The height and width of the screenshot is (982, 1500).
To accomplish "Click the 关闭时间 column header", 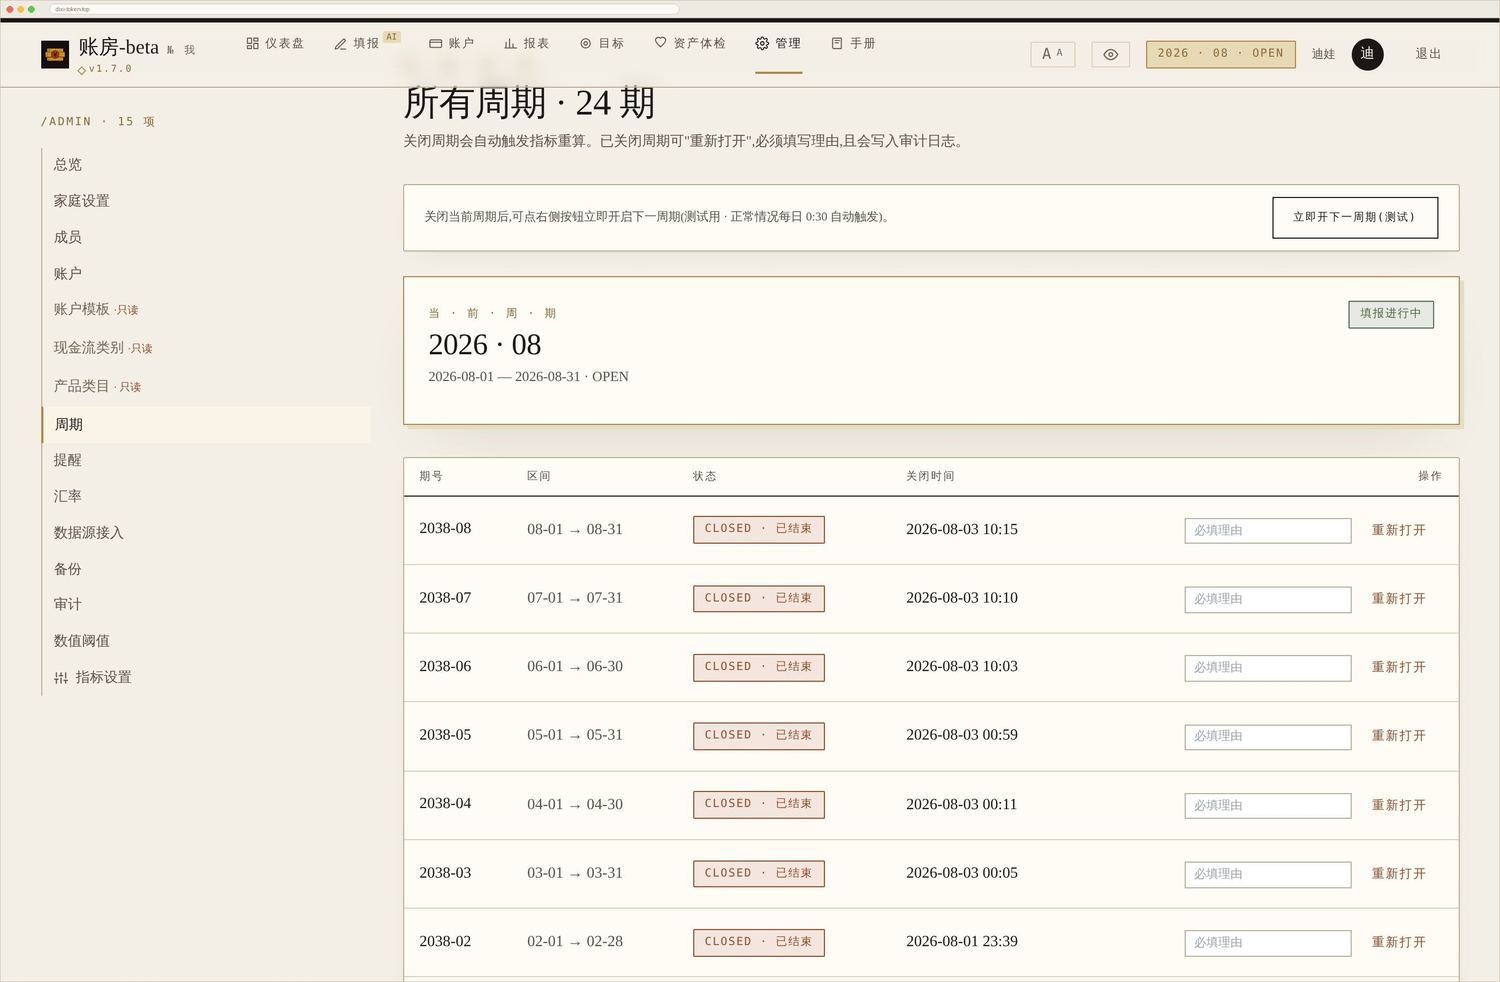I will point(930,476).
